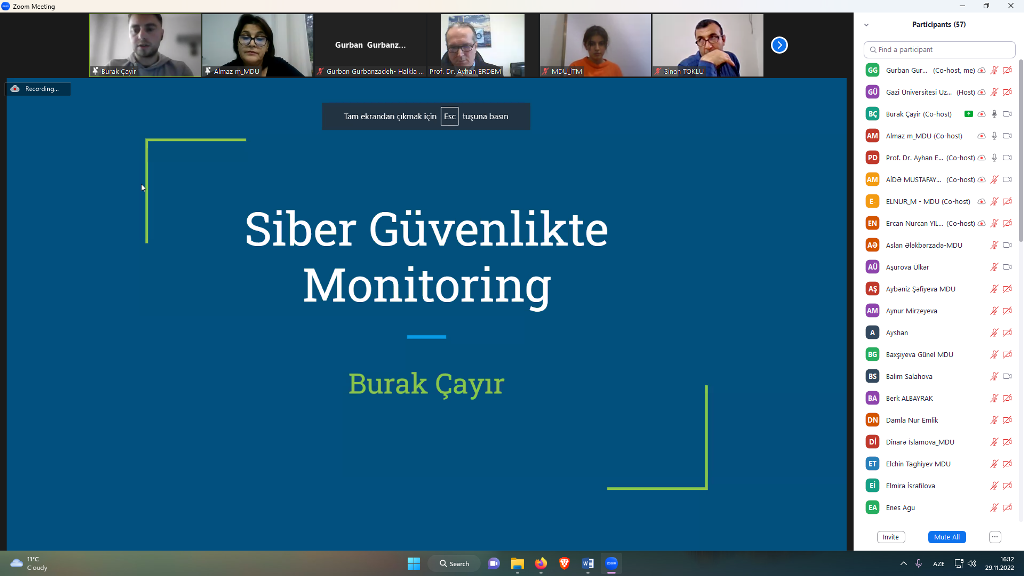Click the Invite button
This screenshot has width=1024, height=576.
click(x=890, y=537)
